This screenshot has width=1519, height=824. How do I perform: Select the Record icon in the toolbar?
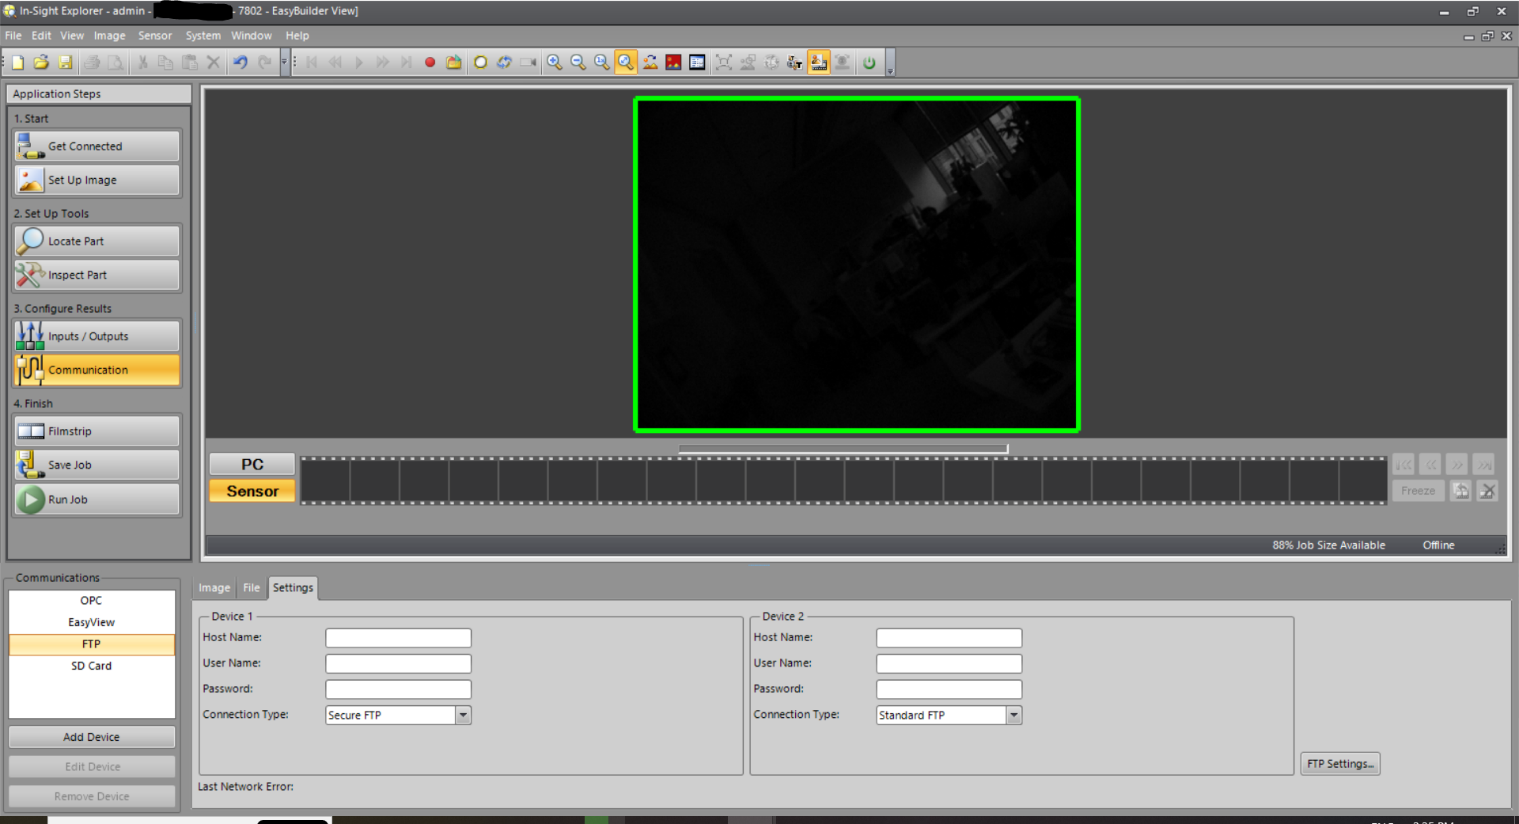430,61
